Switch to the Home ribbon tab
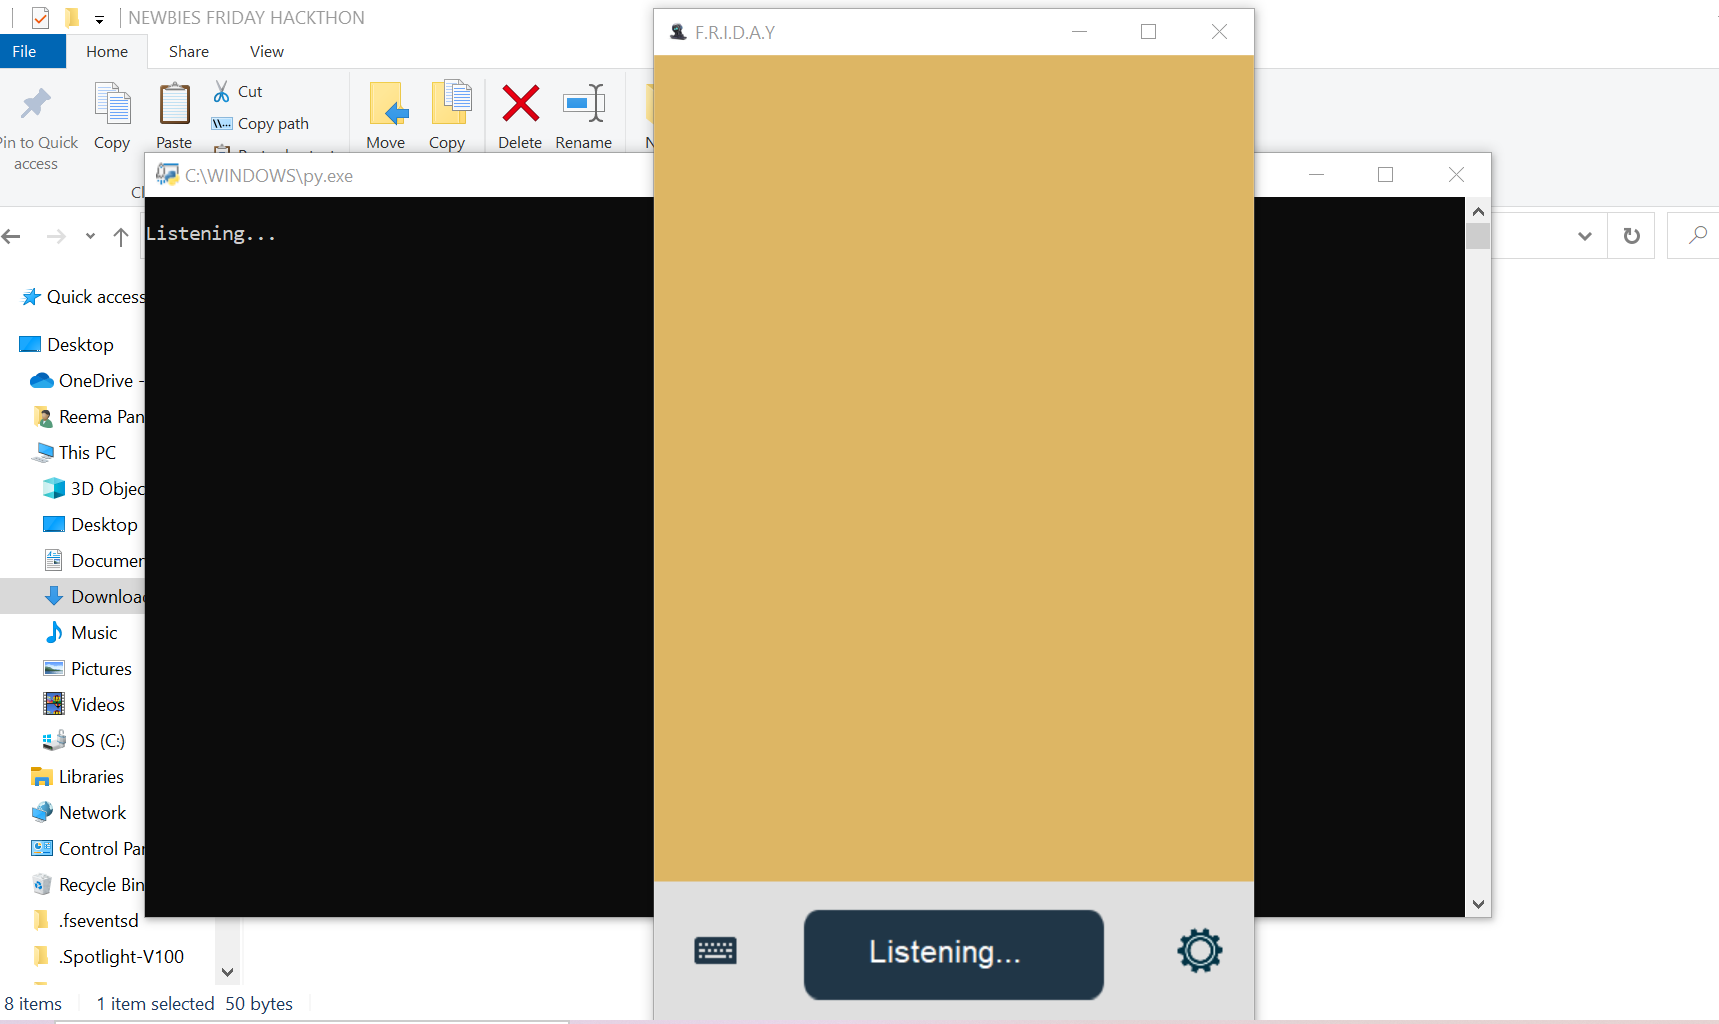 click(107, 52)
